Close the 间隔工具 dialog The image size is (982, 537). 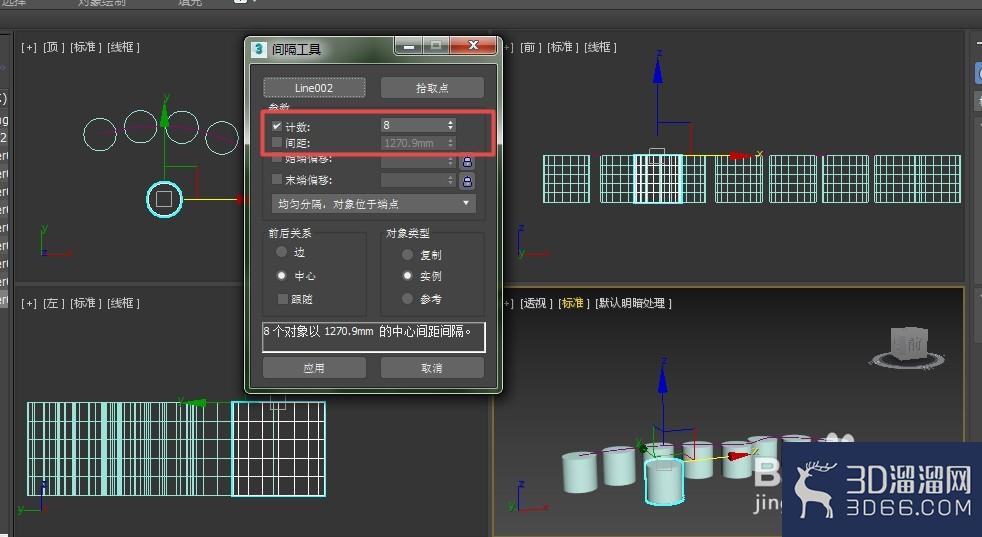(473, 46)
